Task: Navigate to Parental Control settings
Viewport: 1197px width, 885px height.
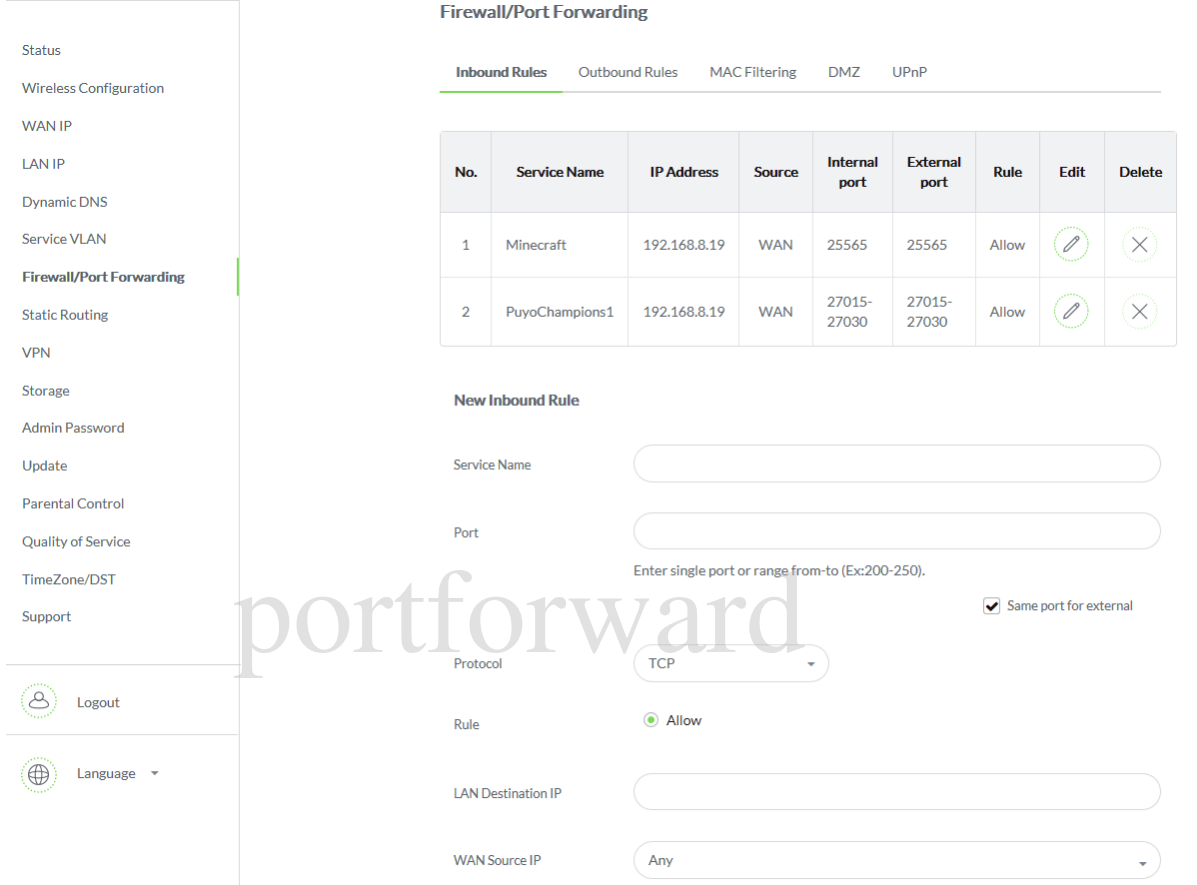Action: 73,503
